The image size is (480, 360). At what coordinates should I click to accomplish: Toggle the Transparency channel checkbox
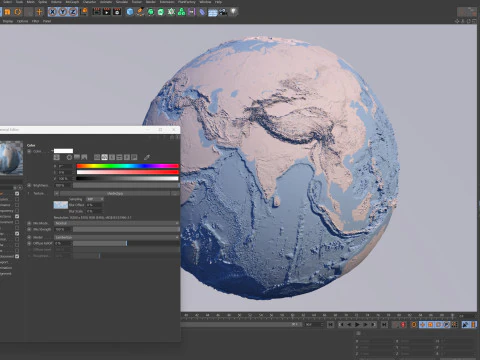click(x=17, y=211)
